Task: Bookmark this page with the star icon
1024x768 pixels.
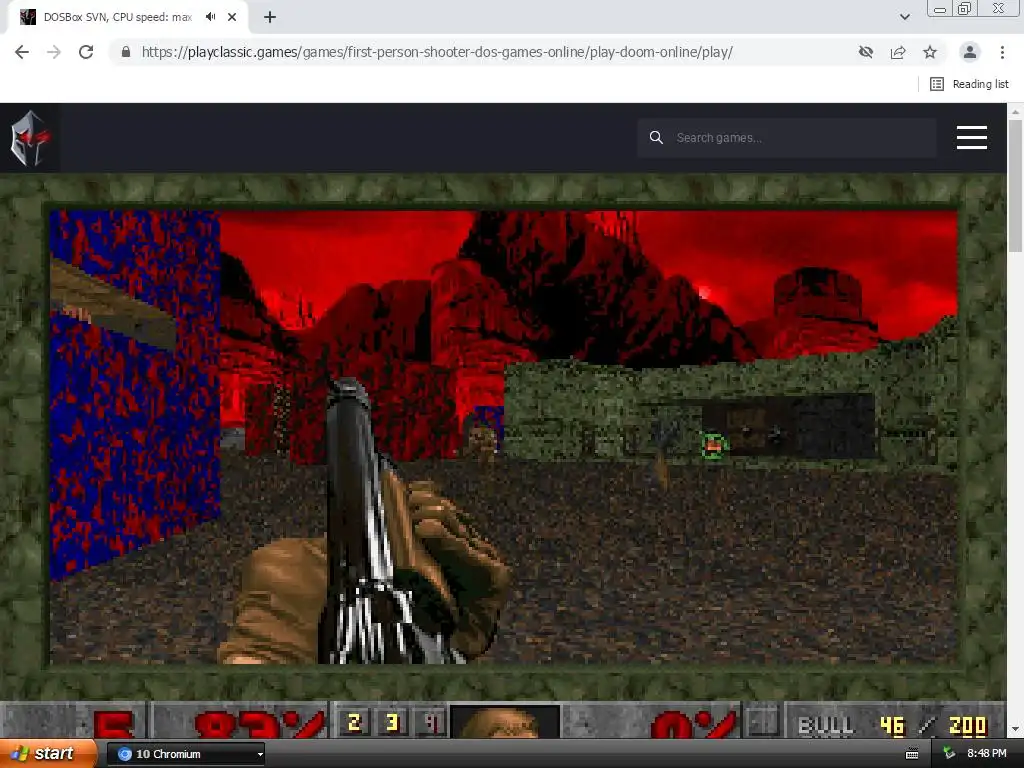Action: point(930,52)
